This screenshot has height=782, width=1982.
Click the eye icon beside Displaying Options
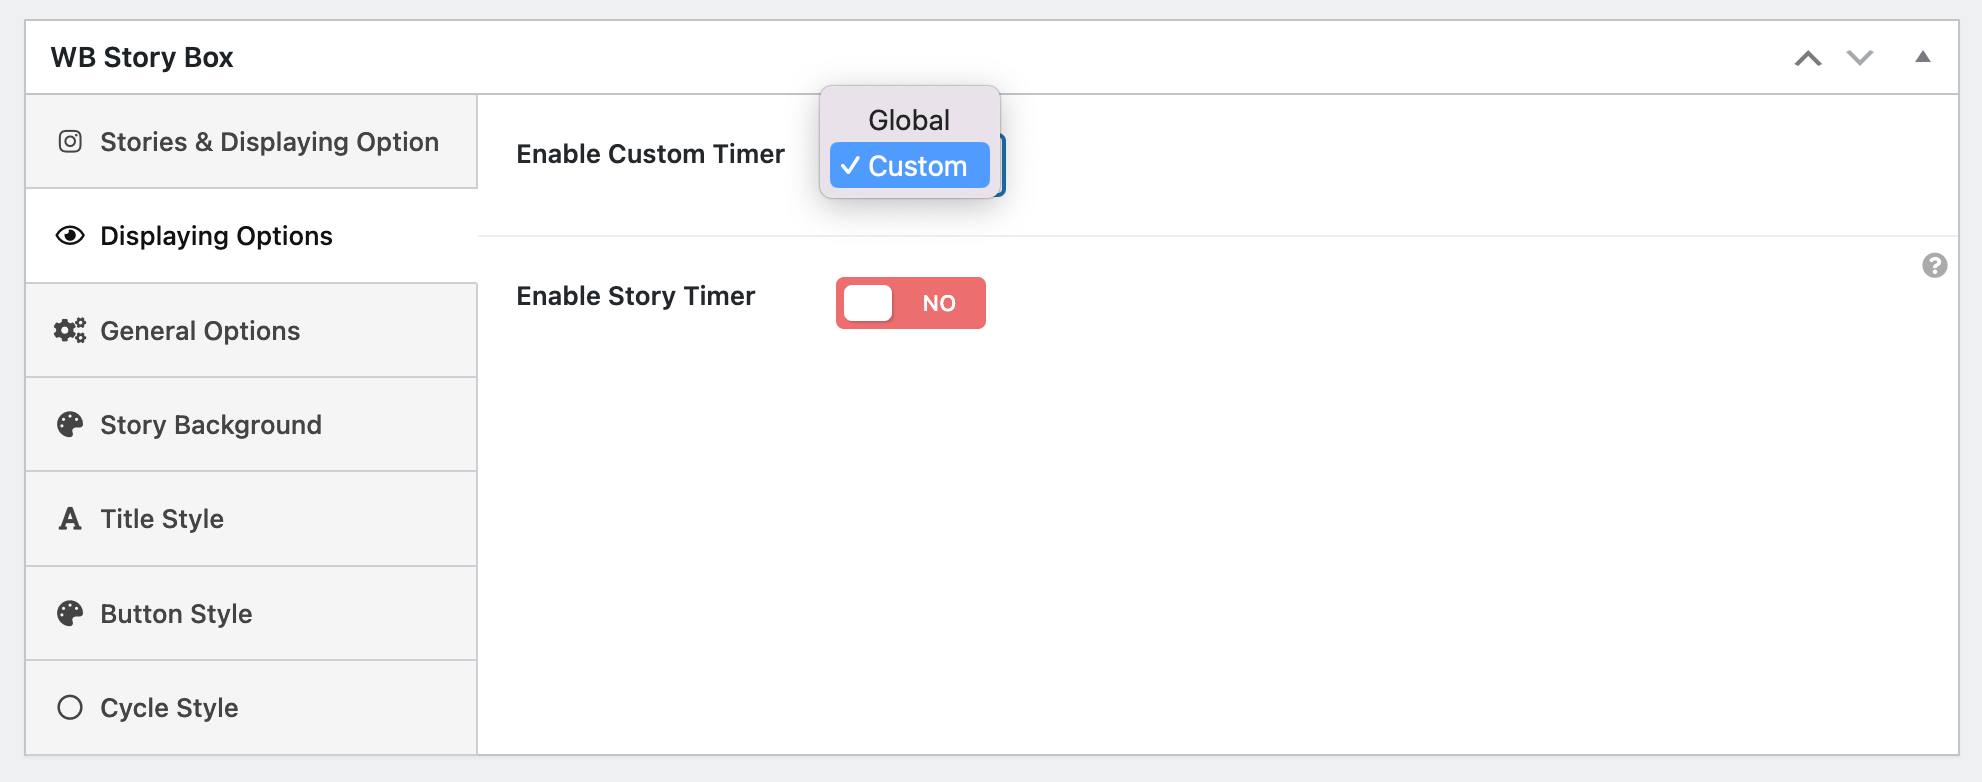70,236
